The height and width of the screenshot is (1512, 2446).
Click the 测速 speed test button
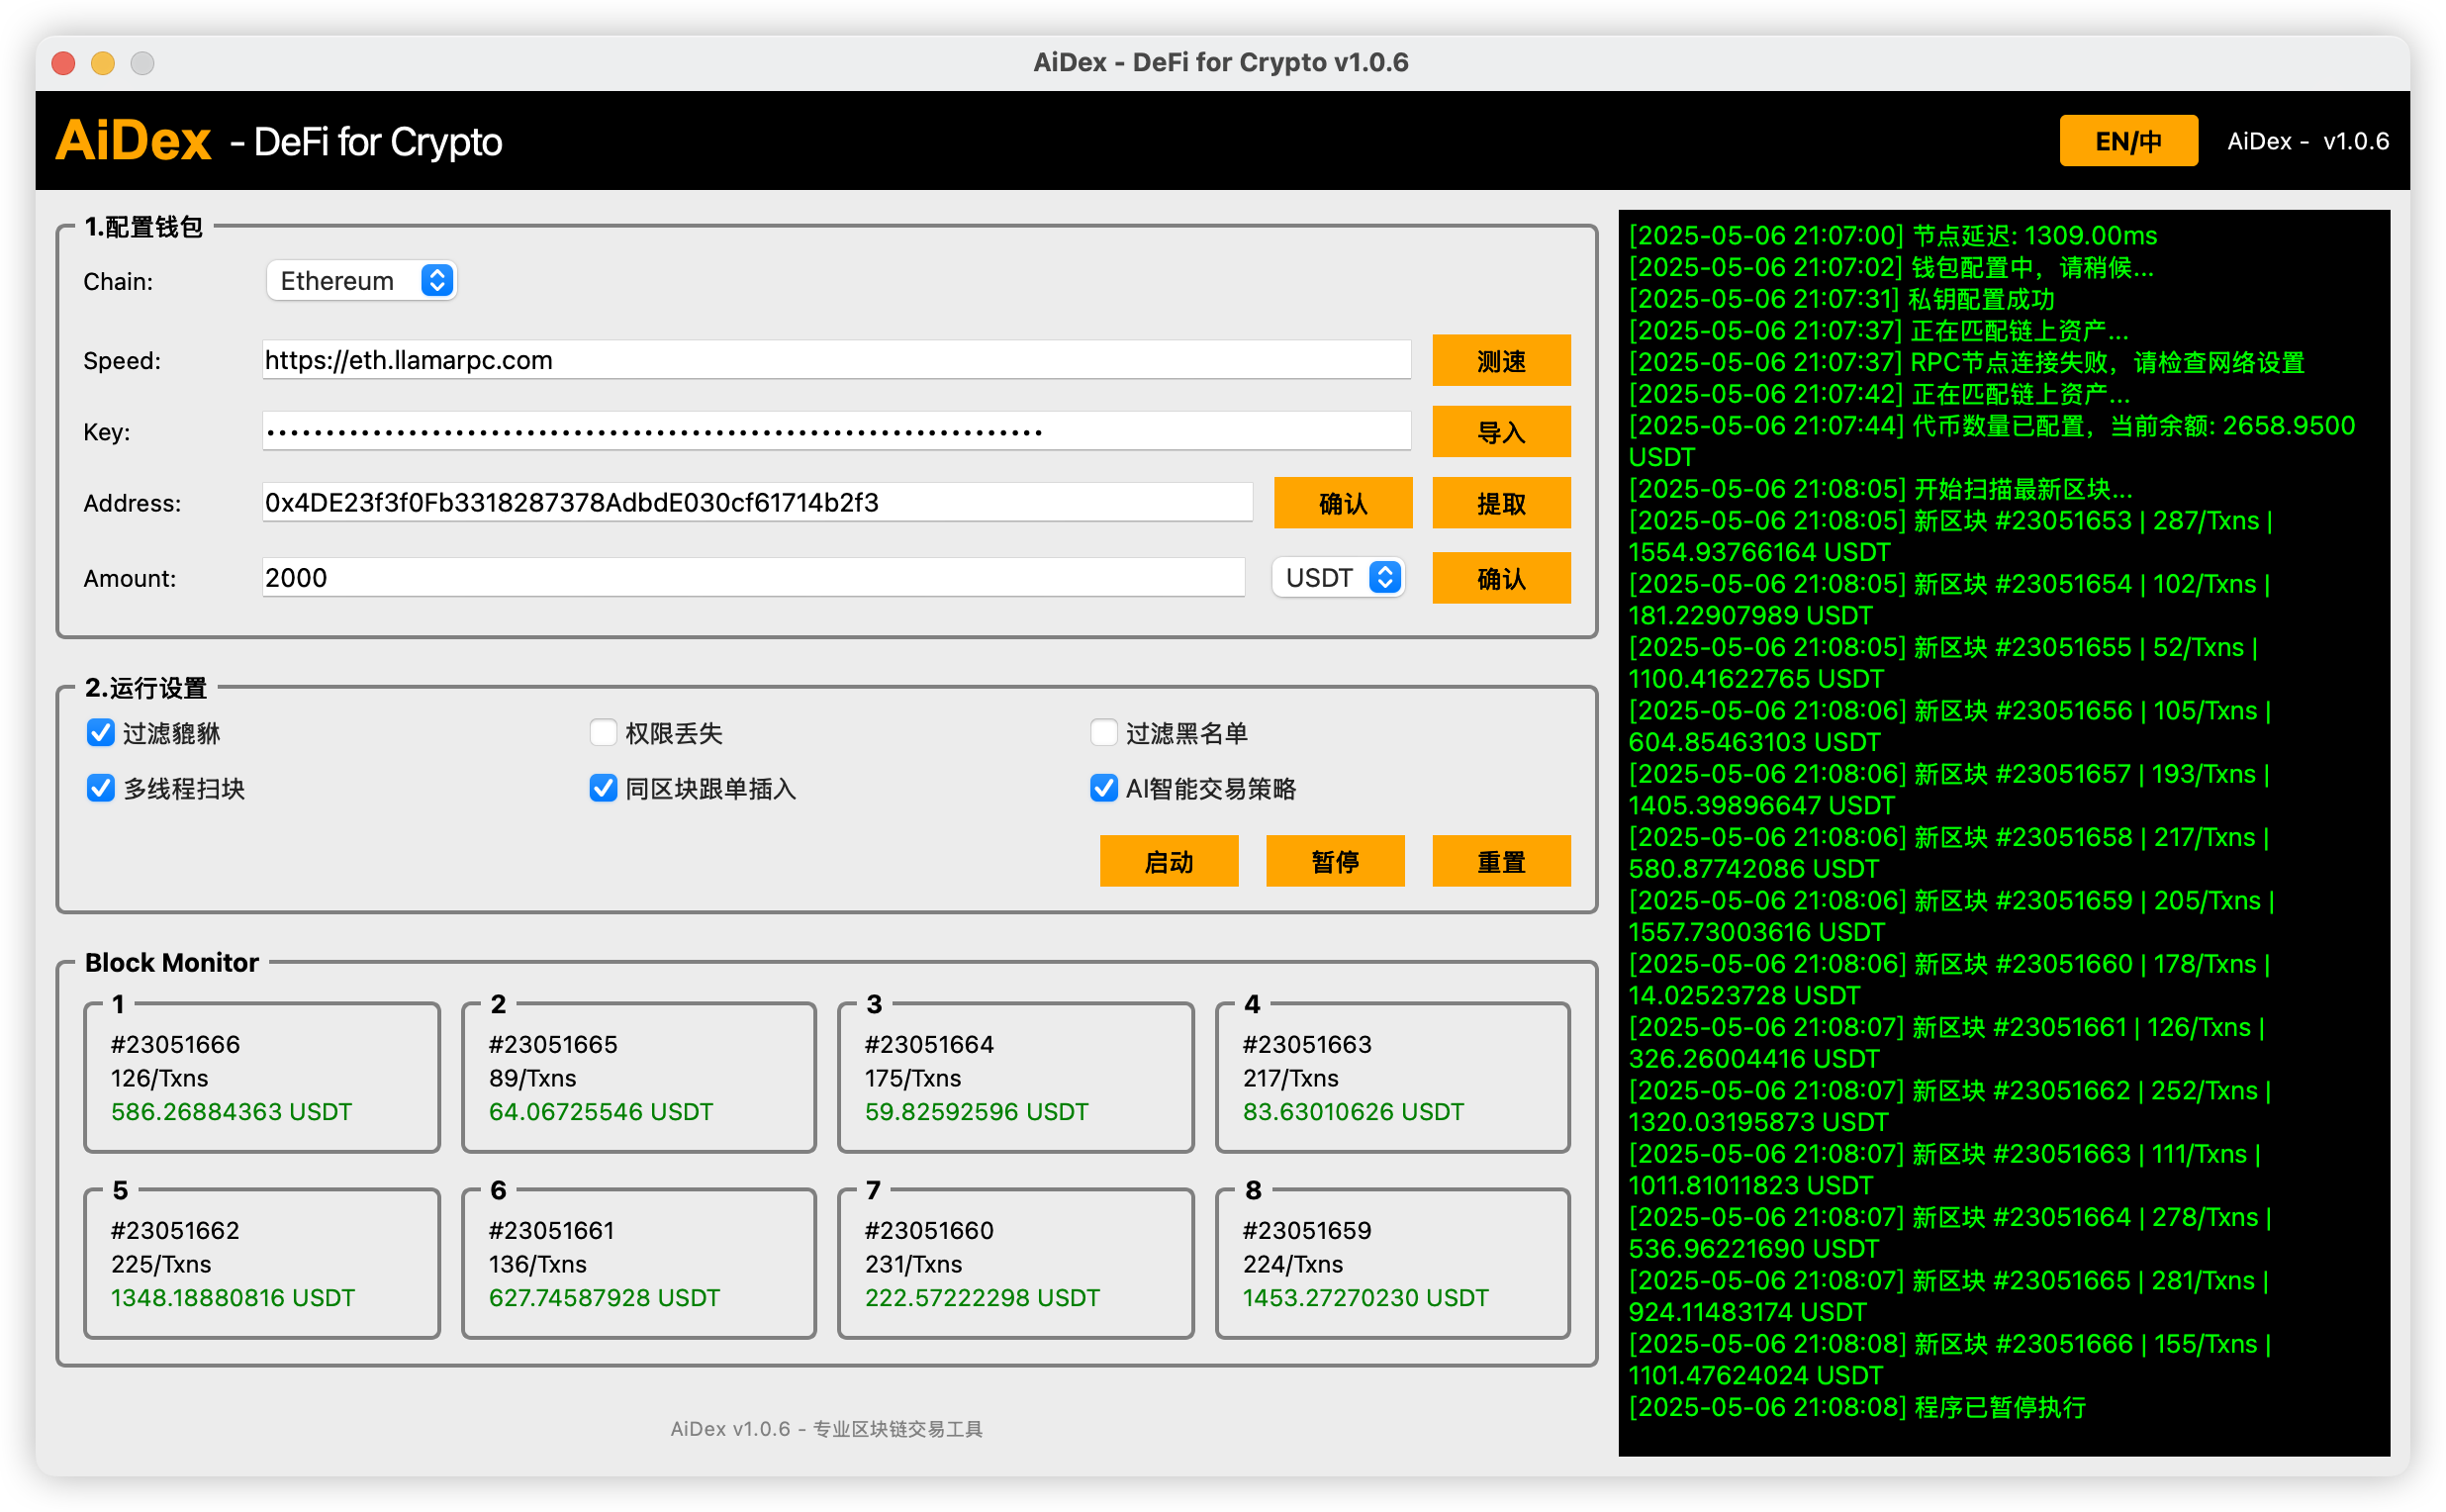coord(1501,360)
